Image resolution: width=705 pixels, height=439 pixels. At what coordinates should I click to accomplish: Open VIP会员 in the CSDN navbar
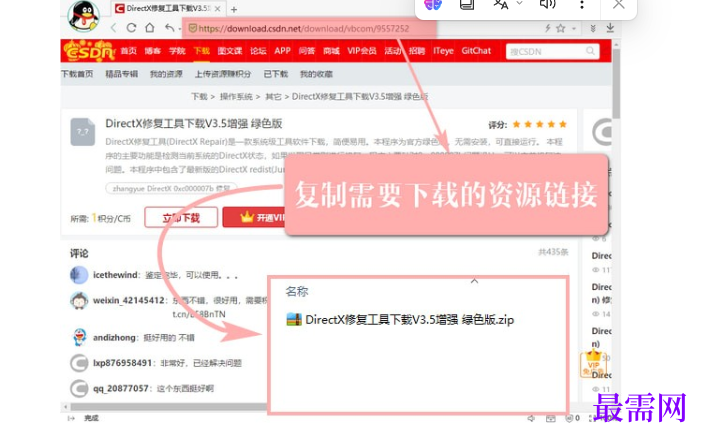361,51
